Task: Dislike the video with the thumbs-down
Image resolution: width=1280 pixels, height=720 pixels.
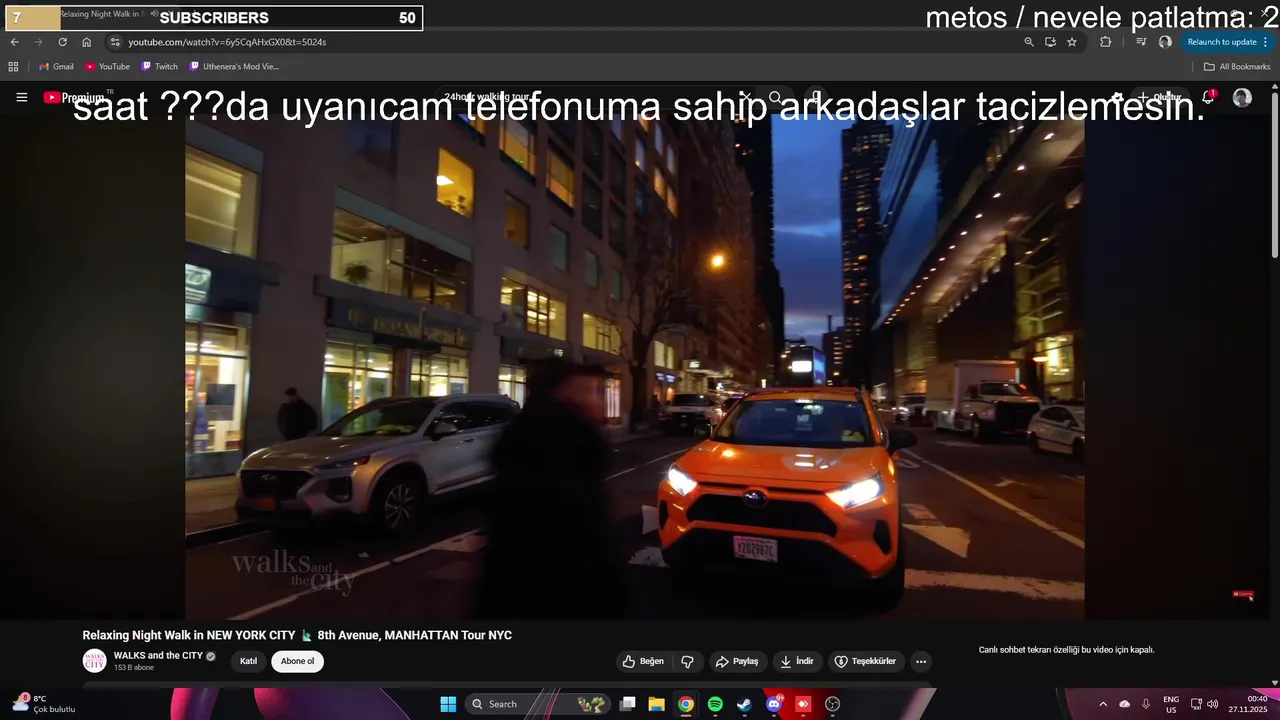Action: [687, 661]
